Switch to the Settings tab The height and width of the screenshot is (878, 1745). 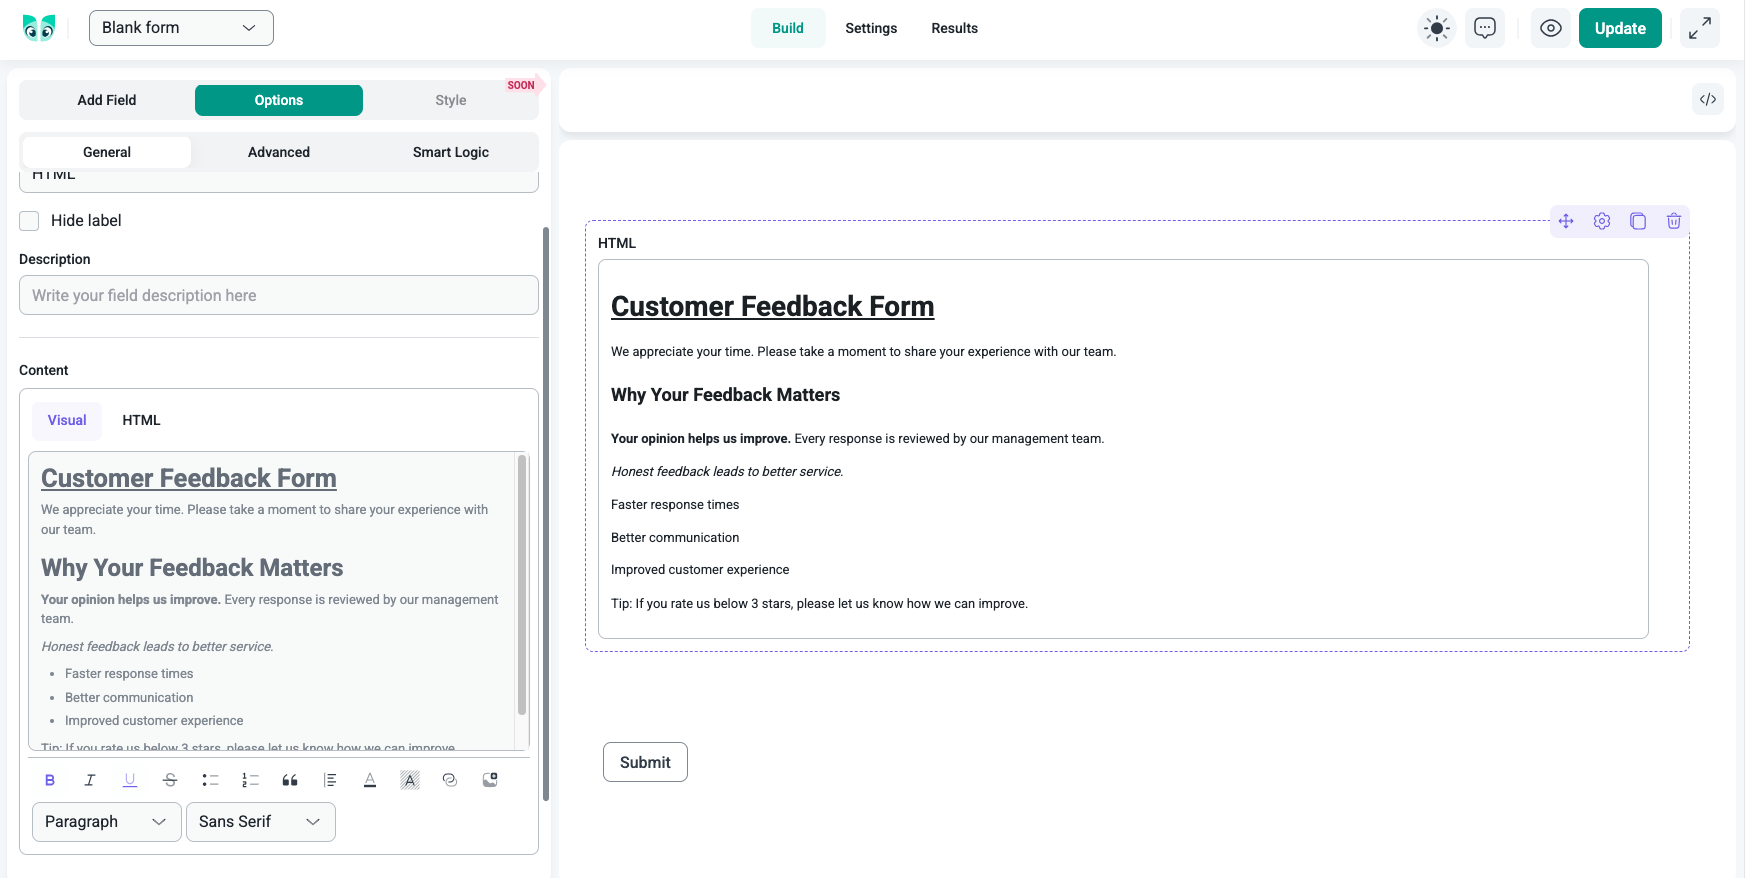871,28
